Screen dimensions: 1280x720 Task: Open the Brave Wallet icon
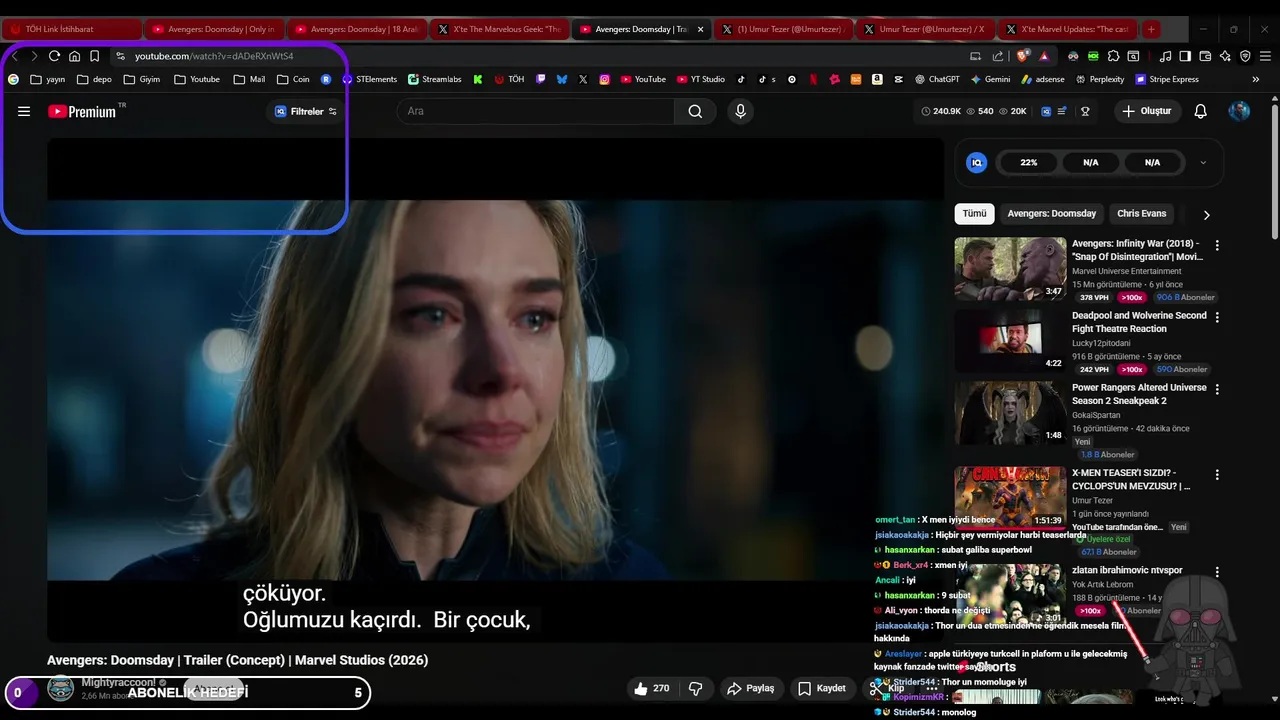point(1205,56)
